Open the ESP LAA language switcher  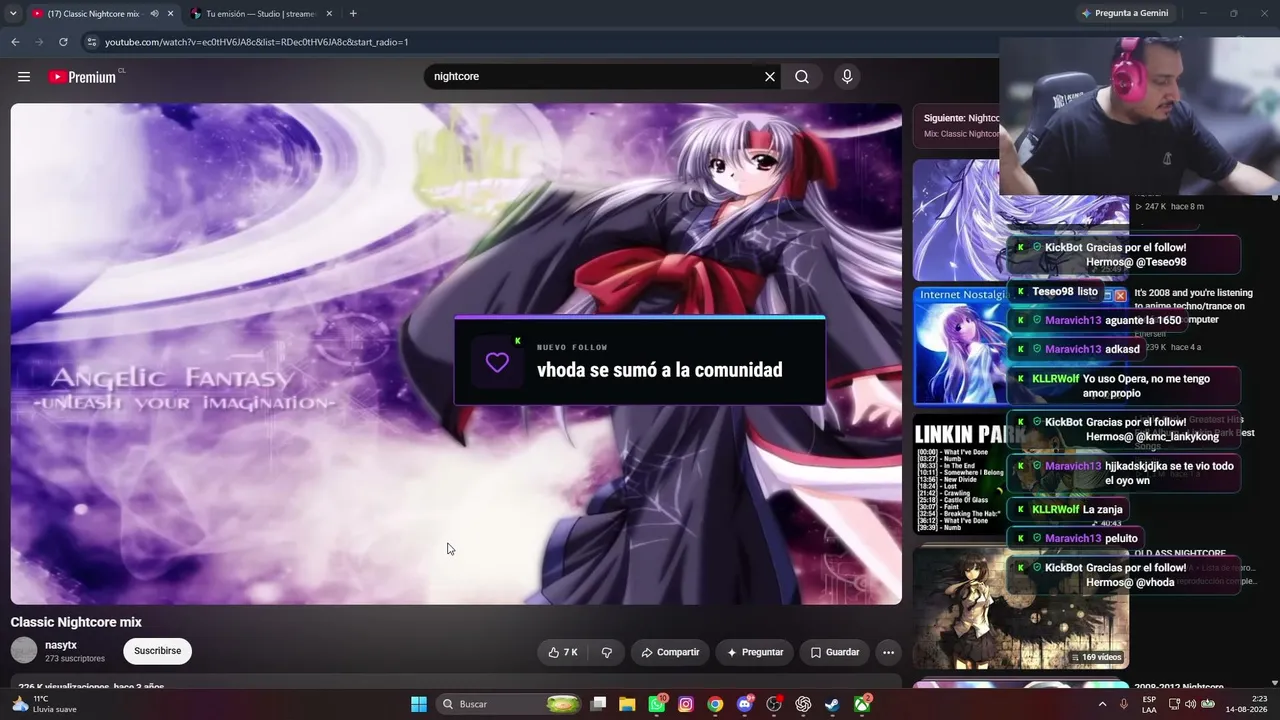click(1150, 704)
